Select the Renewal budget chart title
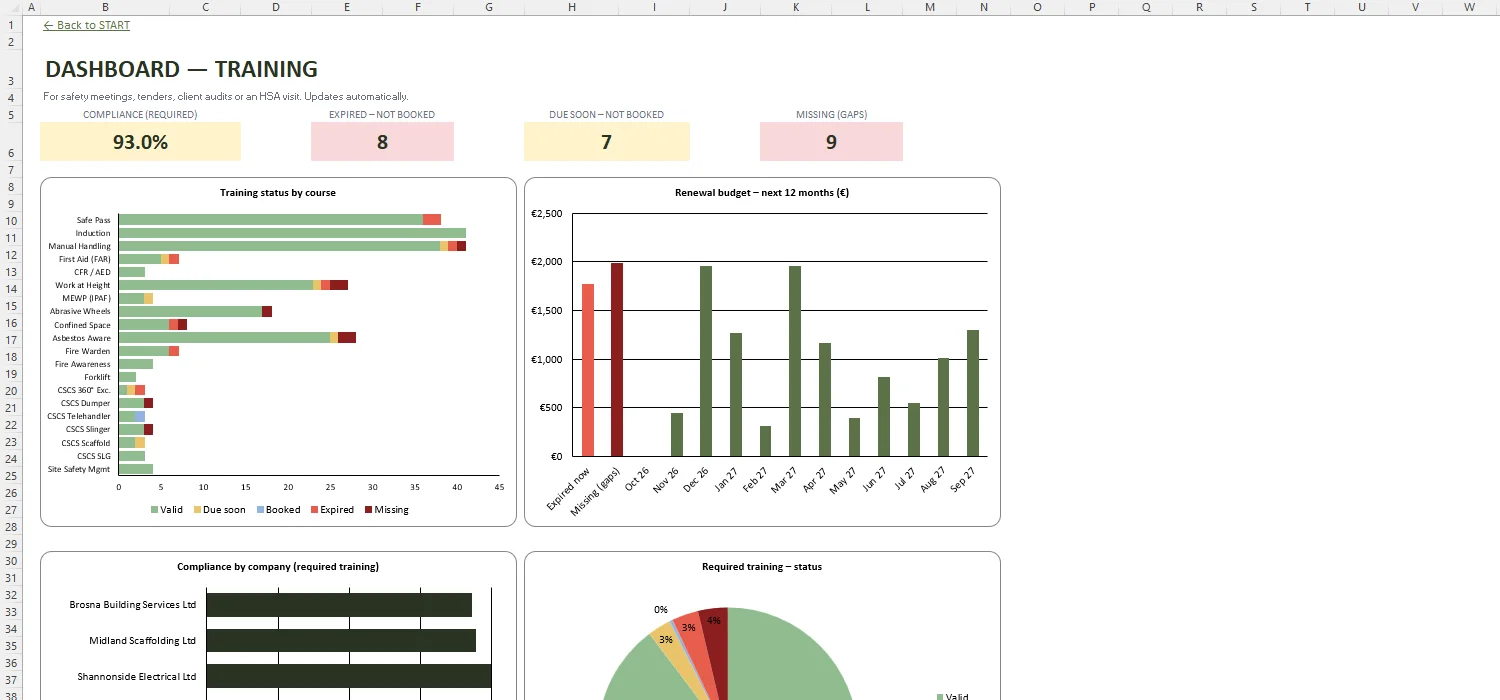Image resolution: width=1500 pixels, height=700 pixels. 762,193
